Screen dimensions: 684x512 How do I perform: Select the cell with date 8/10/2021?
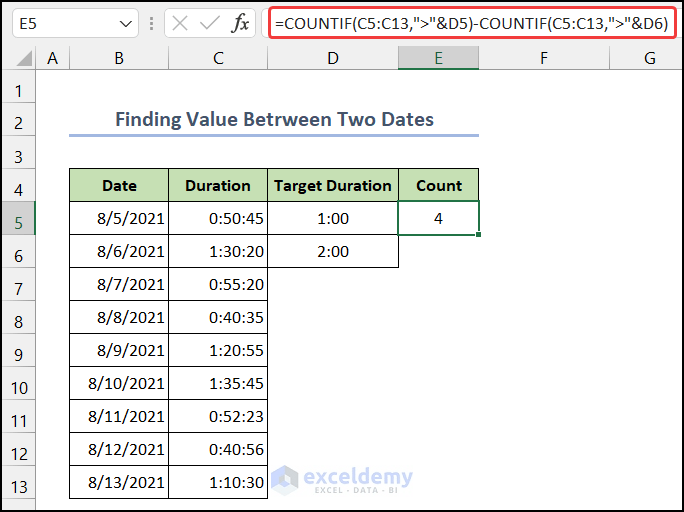pyautogui.click(x=119, y=383)
